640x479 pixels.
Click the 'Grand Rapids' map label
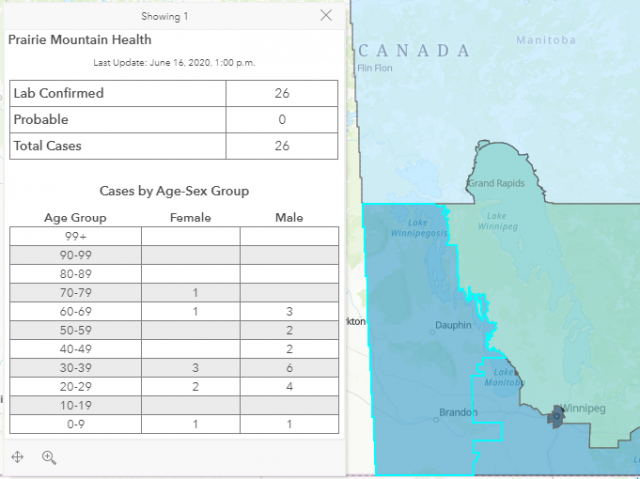coord(496,183)
